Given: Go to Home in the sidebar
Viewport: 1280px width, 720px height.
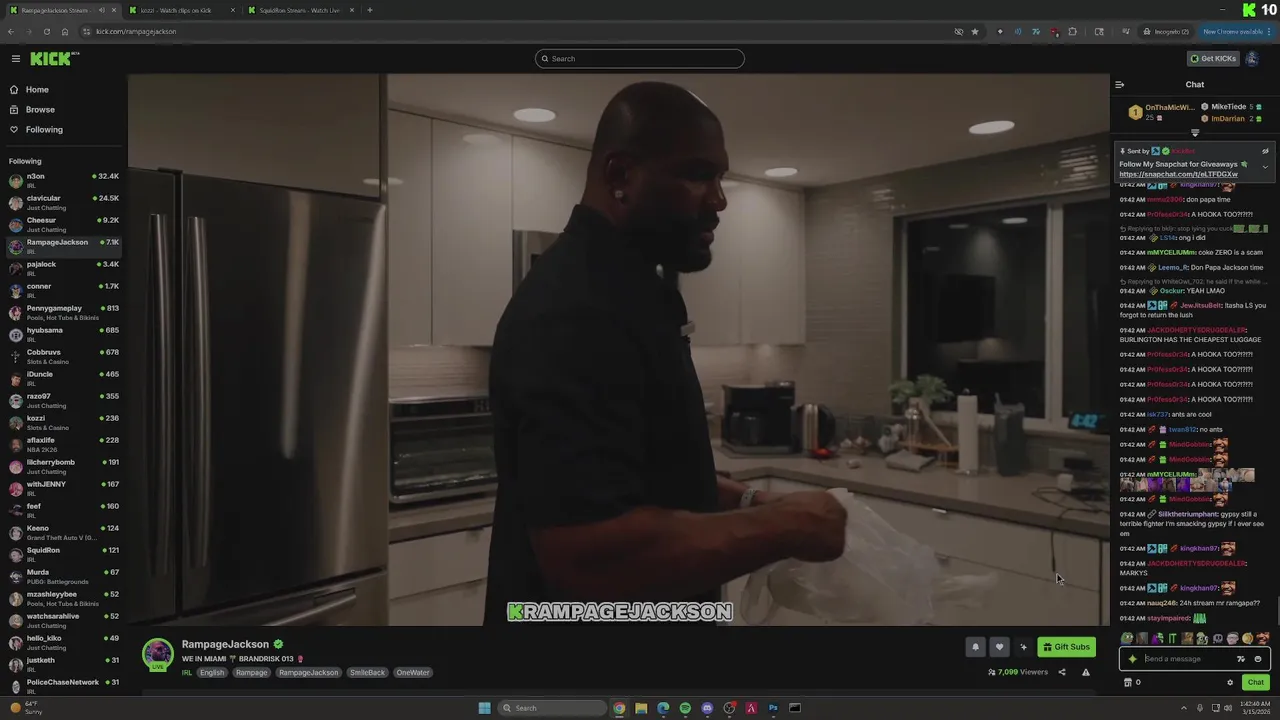Looking at the screenshot, I should [x=37, y=89].
